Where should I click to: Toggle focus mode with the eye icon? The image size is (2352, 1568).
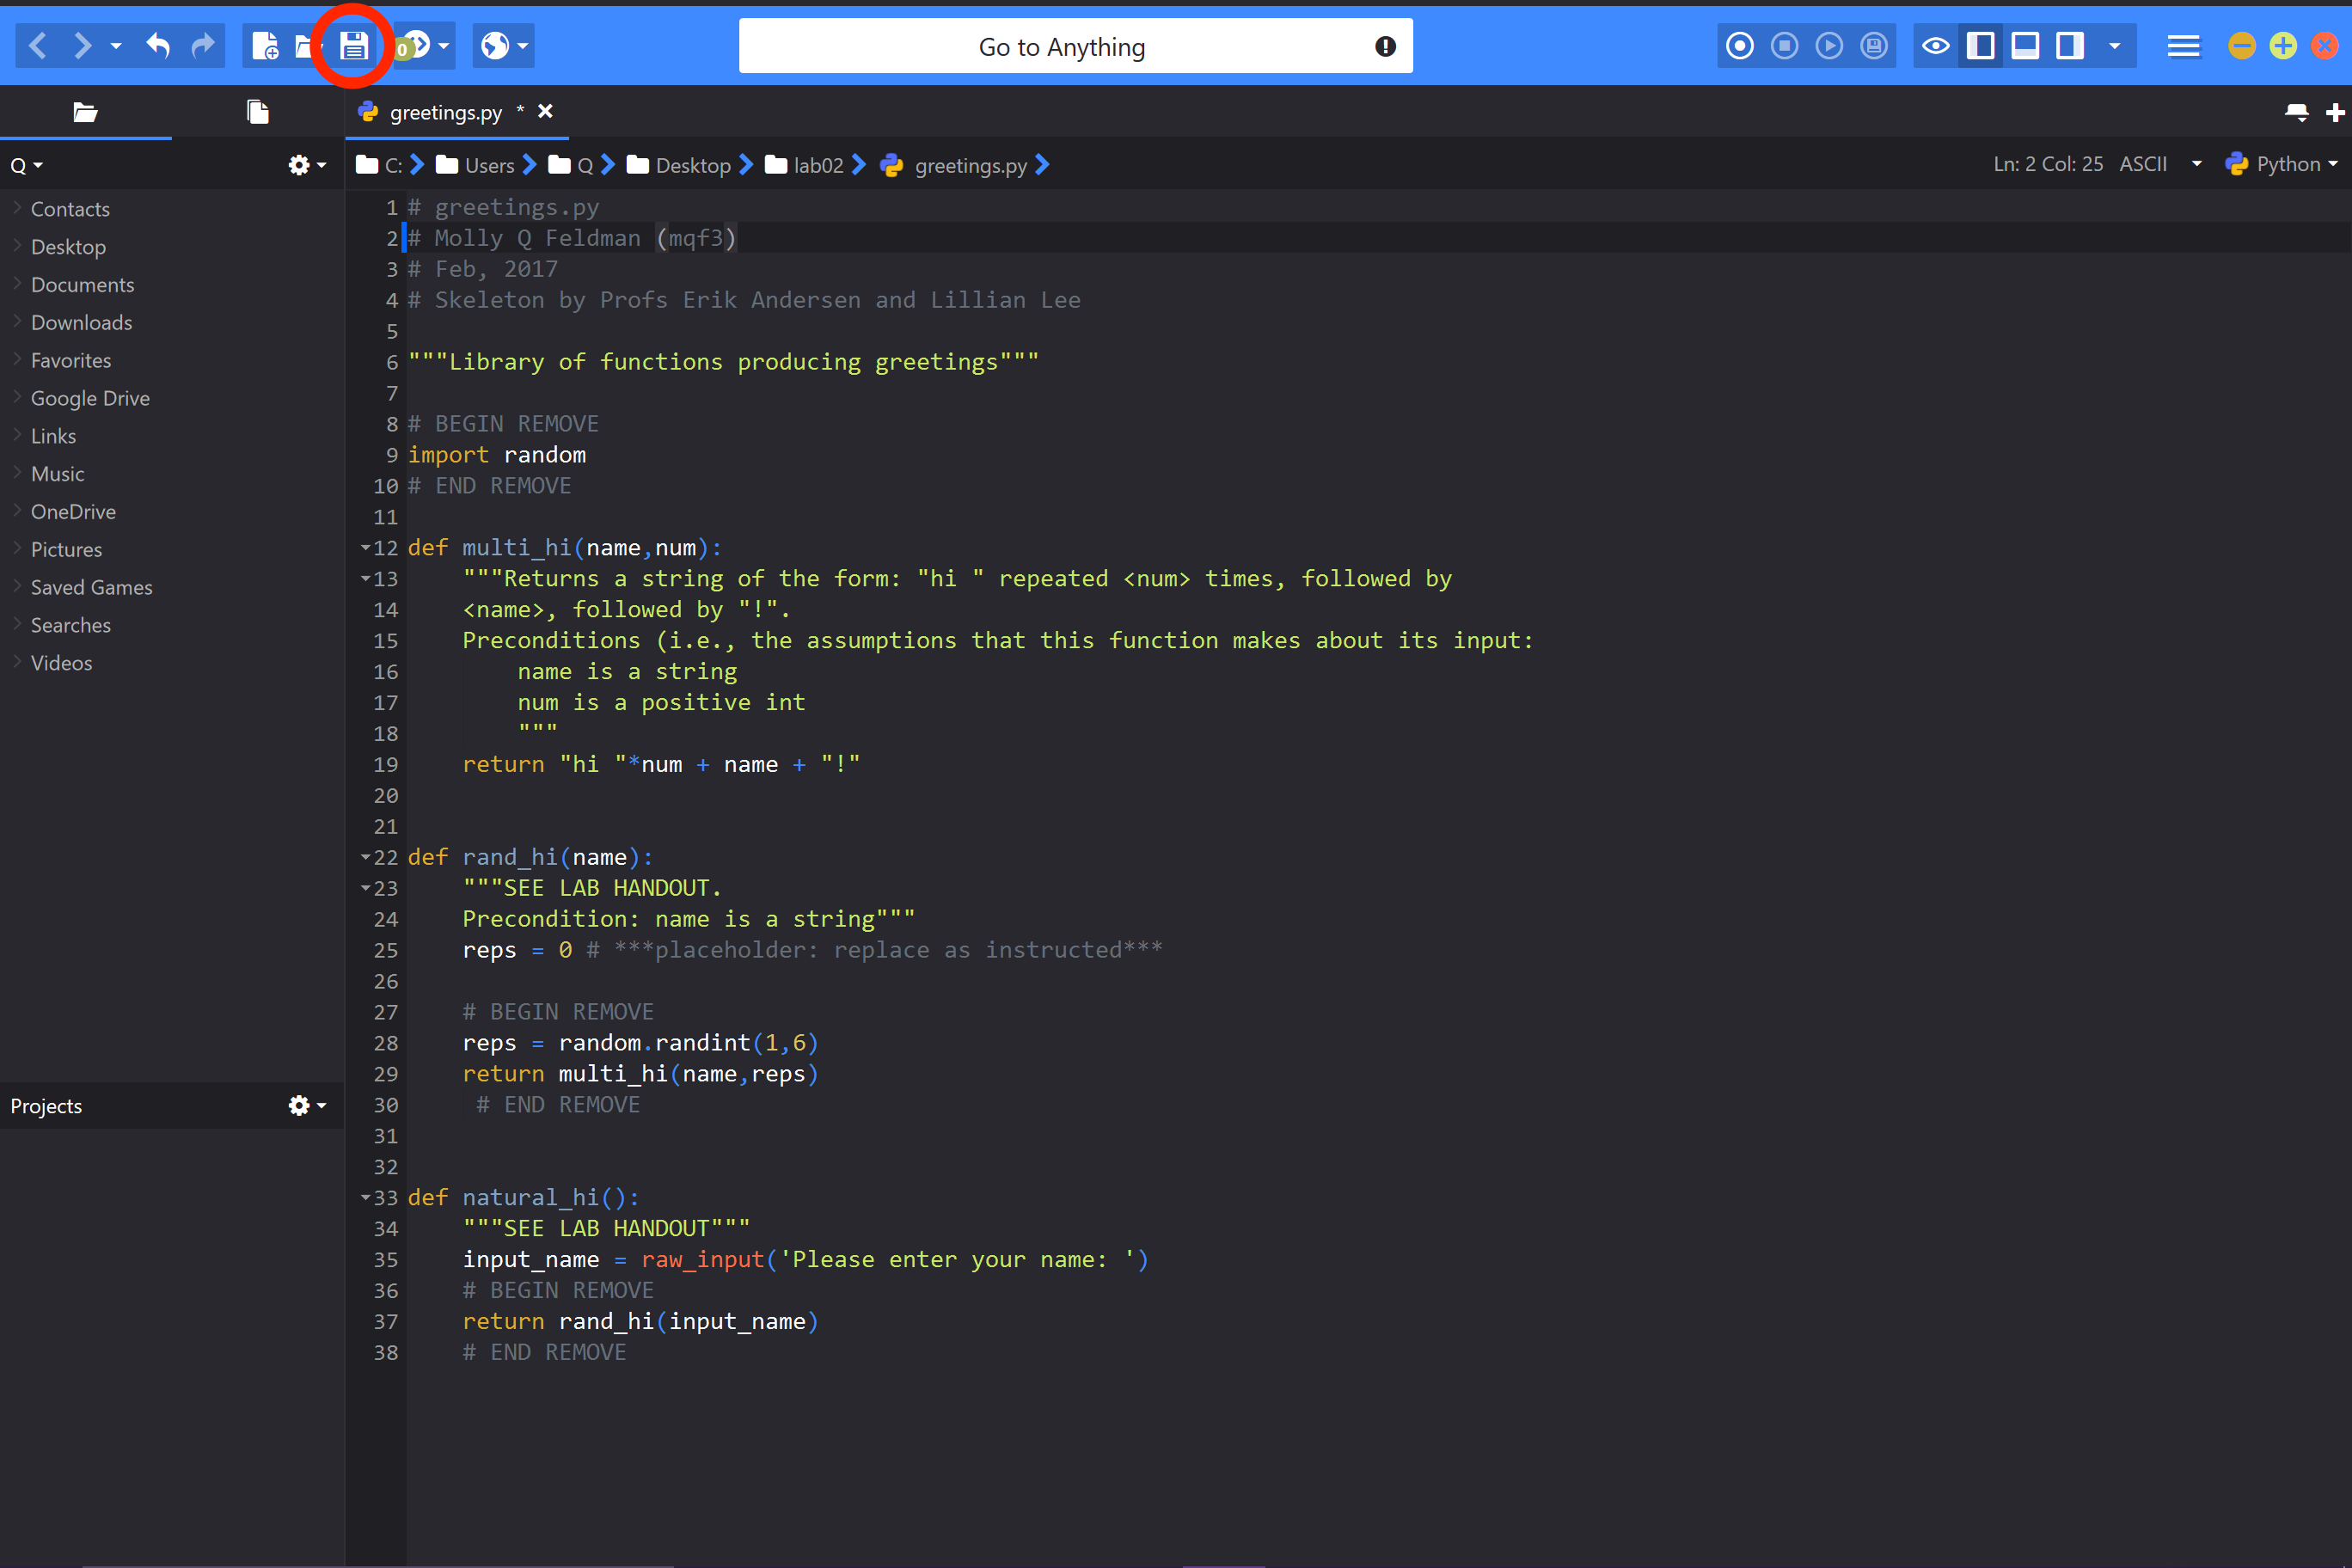pos(1935,46)
